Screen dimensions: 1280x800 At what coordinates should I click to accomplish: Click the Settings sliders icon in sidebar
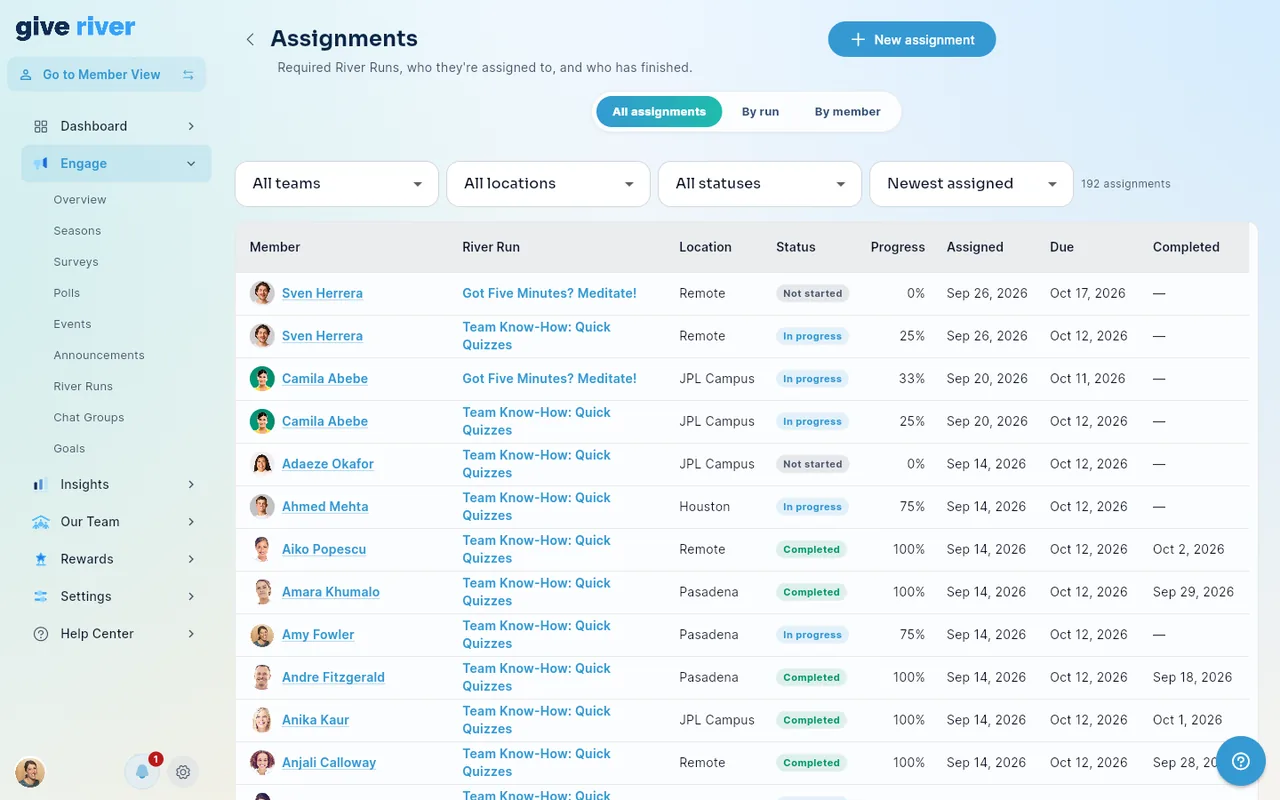coord(41,597)
